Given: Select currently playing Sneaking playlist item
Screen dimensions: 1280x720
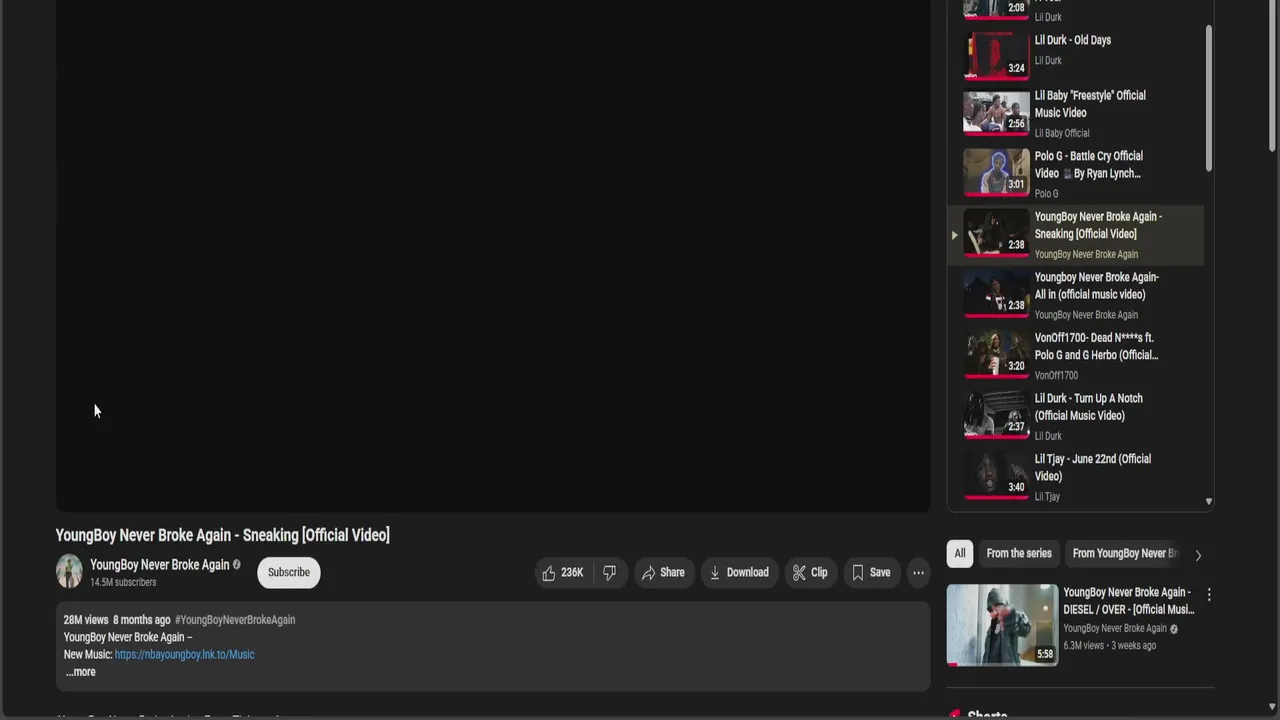Looking at the screenshot, I should click(1076, 235).
